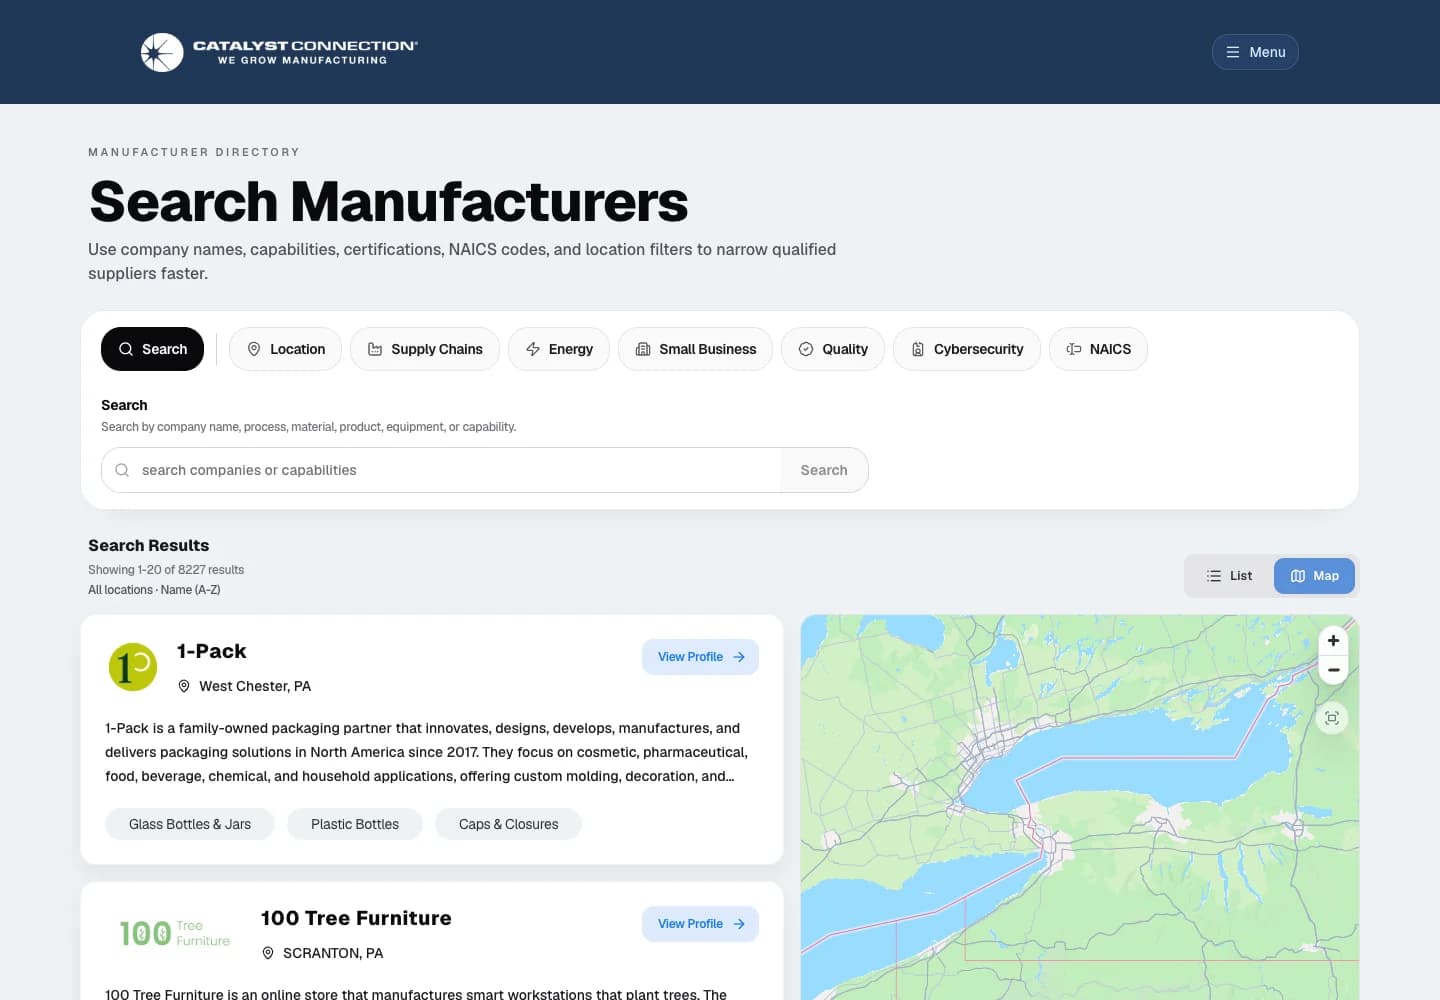This screenshot has height=1000, width=1440.
Task: Click the MANUFACTURER DIRECTORY label
Action: click(x=194, y=152)
